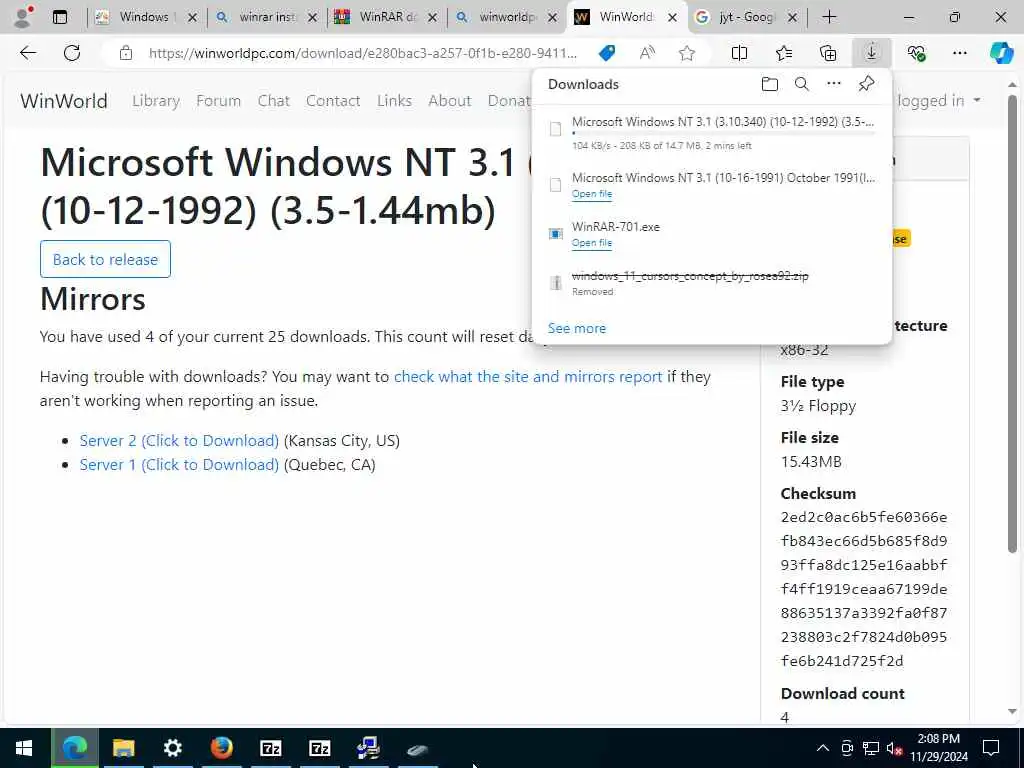Click Back to release button
This screenshot has width=1024, height=768.
click(x=105, y=259)
